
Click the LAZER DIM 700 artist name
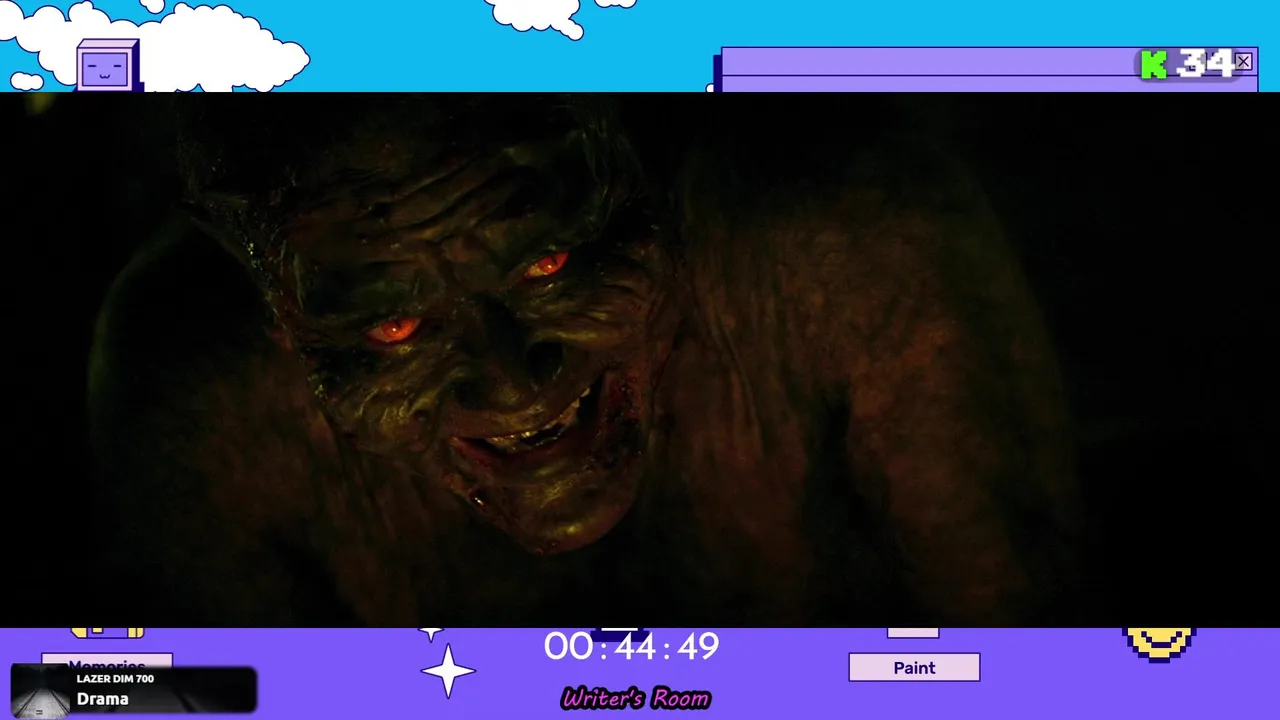115,679
